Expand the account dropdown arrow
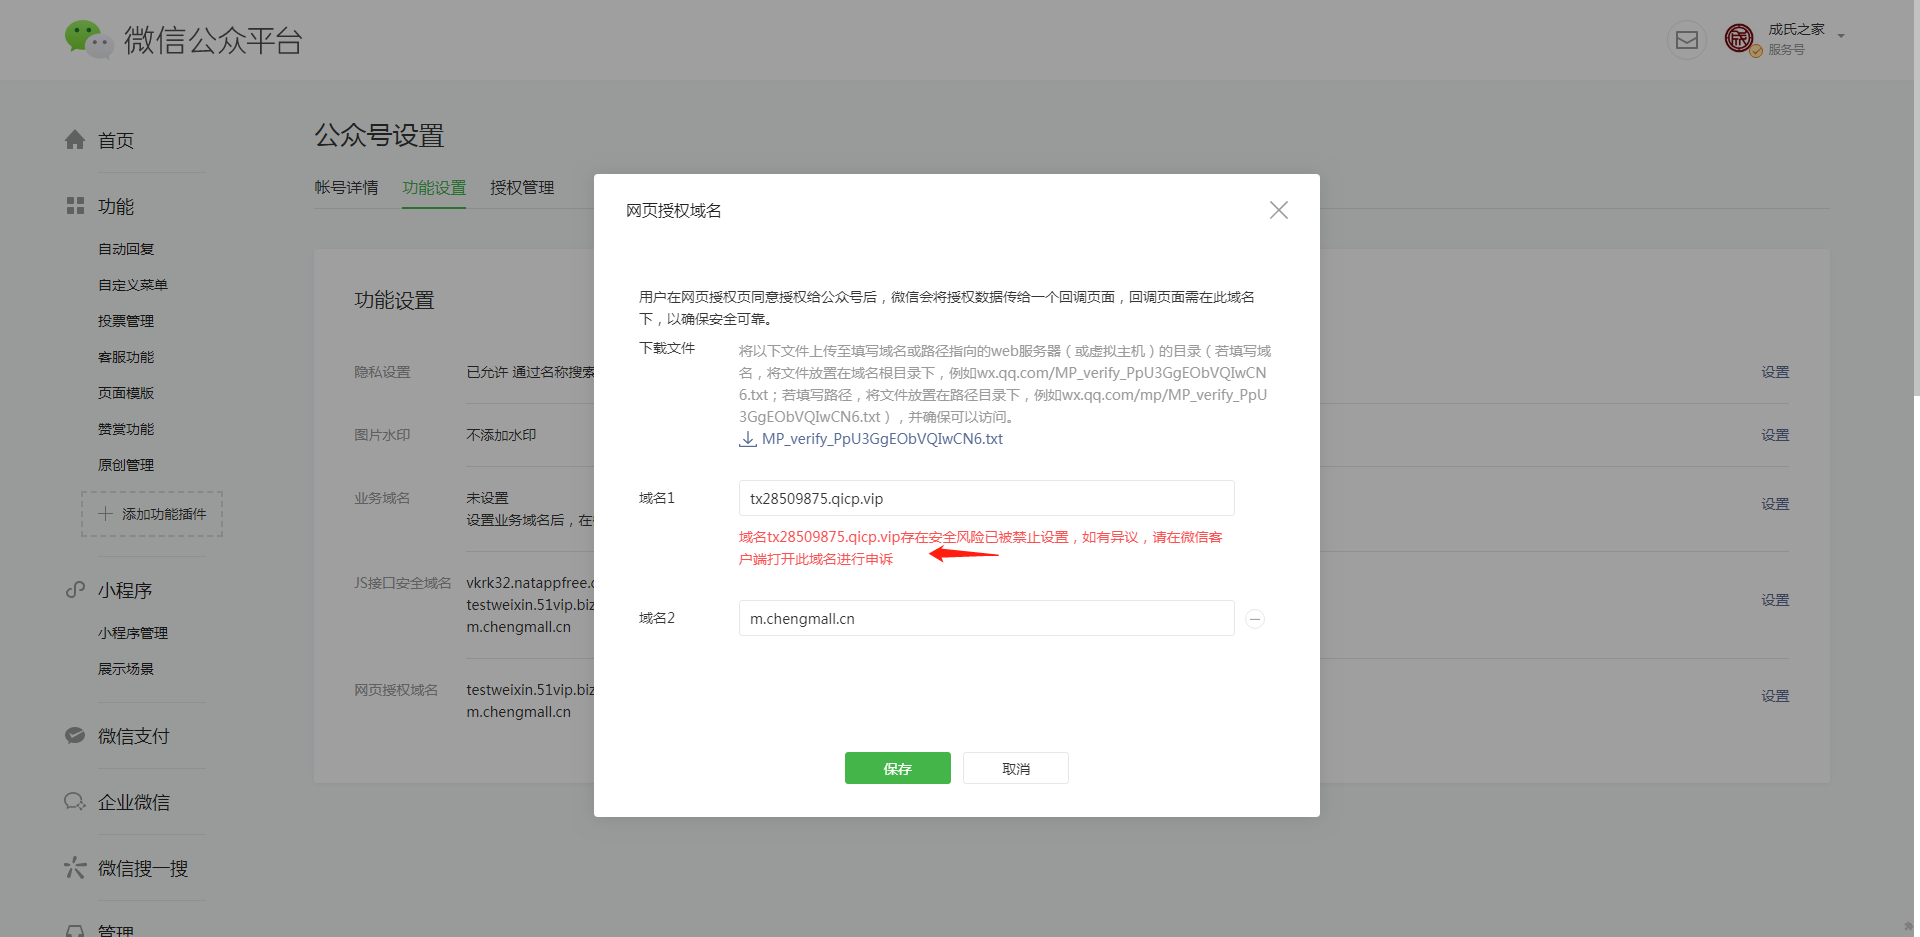Image resolution: width=1920 pixels, height=937 pixels. [1841, 36]
